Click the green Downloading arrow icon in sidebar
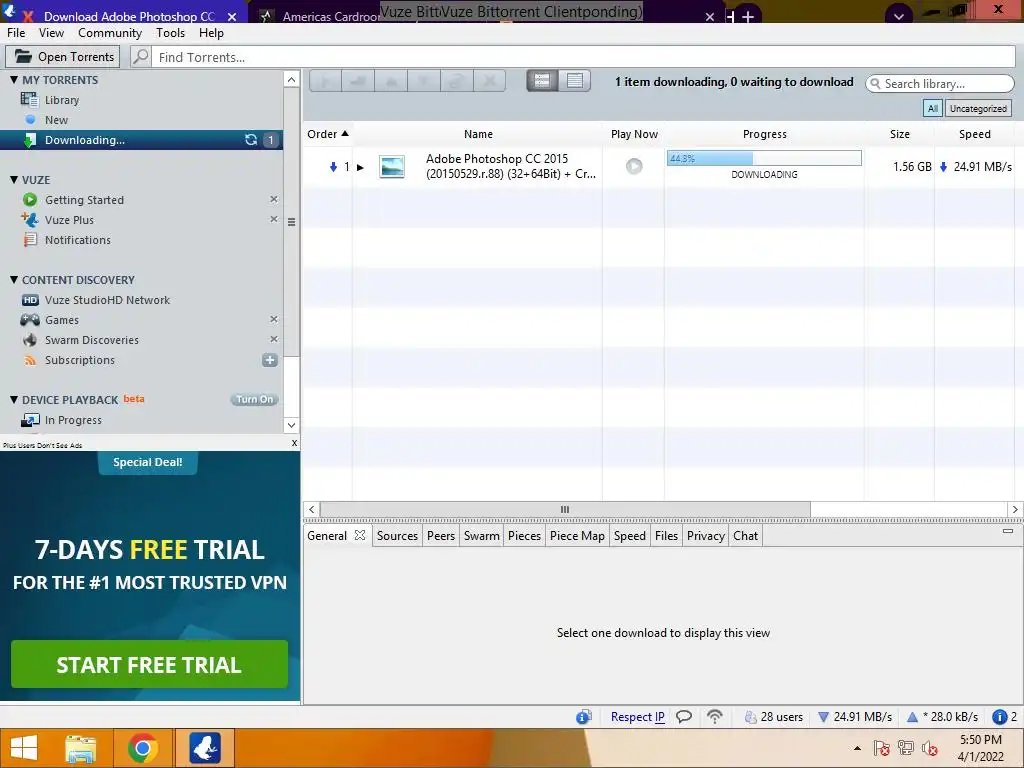 coord(29,140)
